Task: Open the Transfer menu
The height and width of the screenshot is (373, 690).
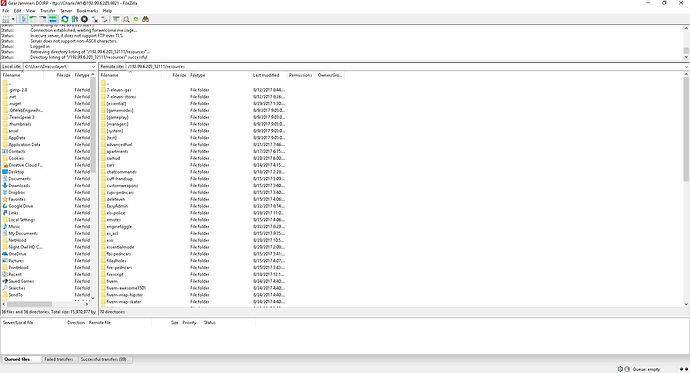Action: click(48, 11)
